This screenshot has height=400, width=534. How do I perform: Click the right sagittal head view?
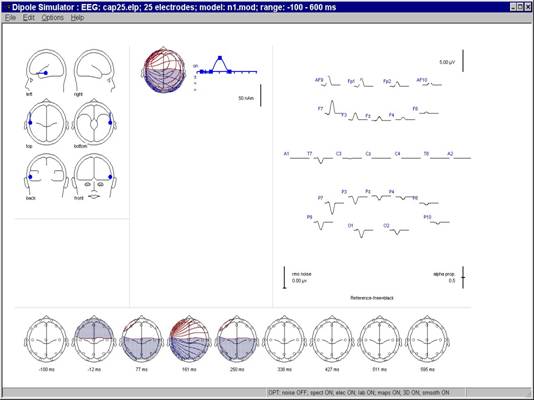point(94,70)
